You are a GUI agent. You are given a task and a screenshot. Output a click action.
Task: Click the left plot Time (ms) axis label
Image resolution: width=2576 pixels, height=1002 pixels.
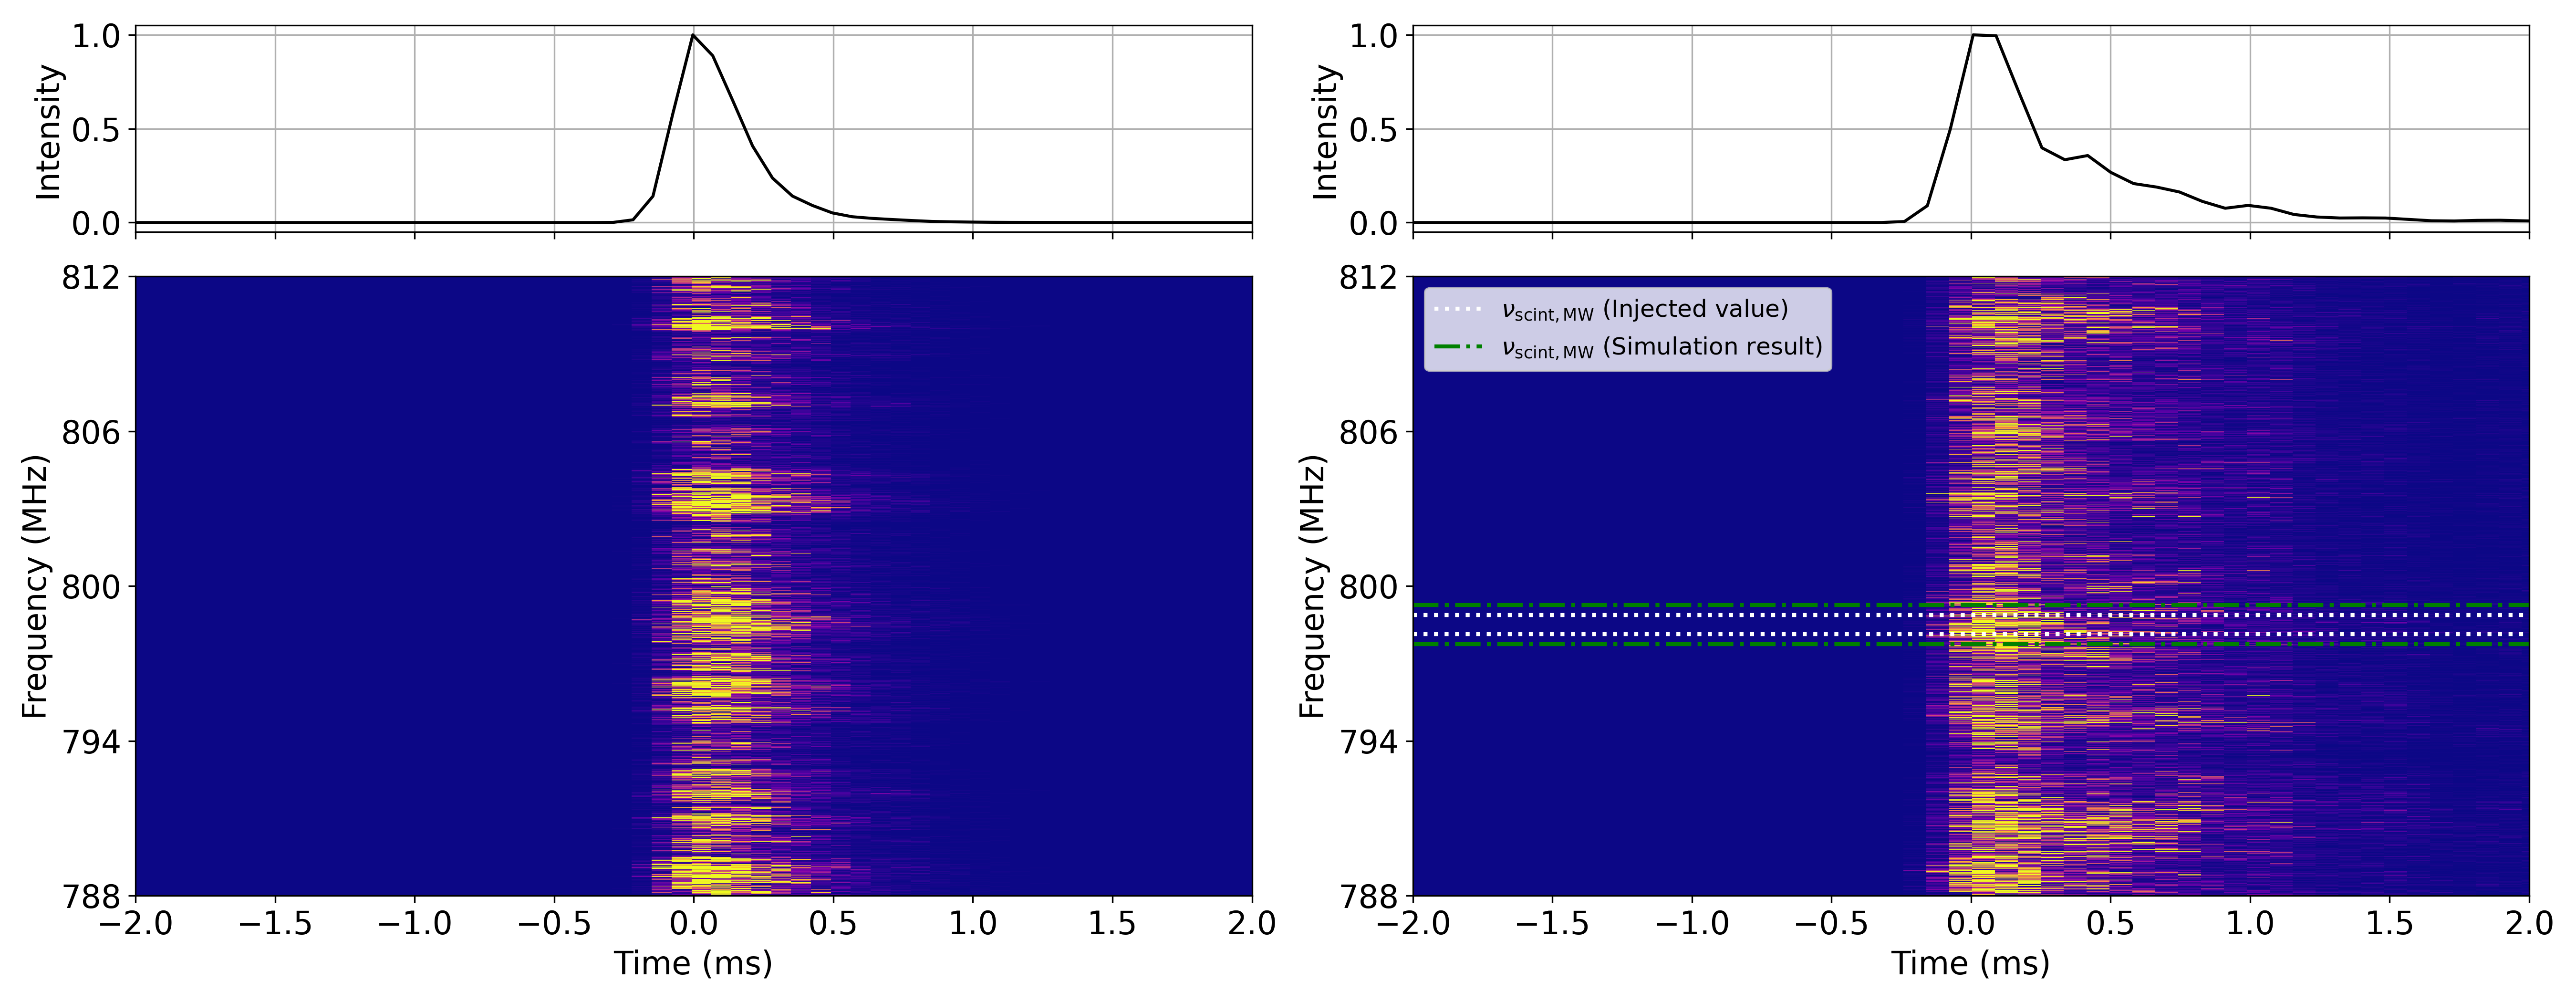(x=693, y=963)
